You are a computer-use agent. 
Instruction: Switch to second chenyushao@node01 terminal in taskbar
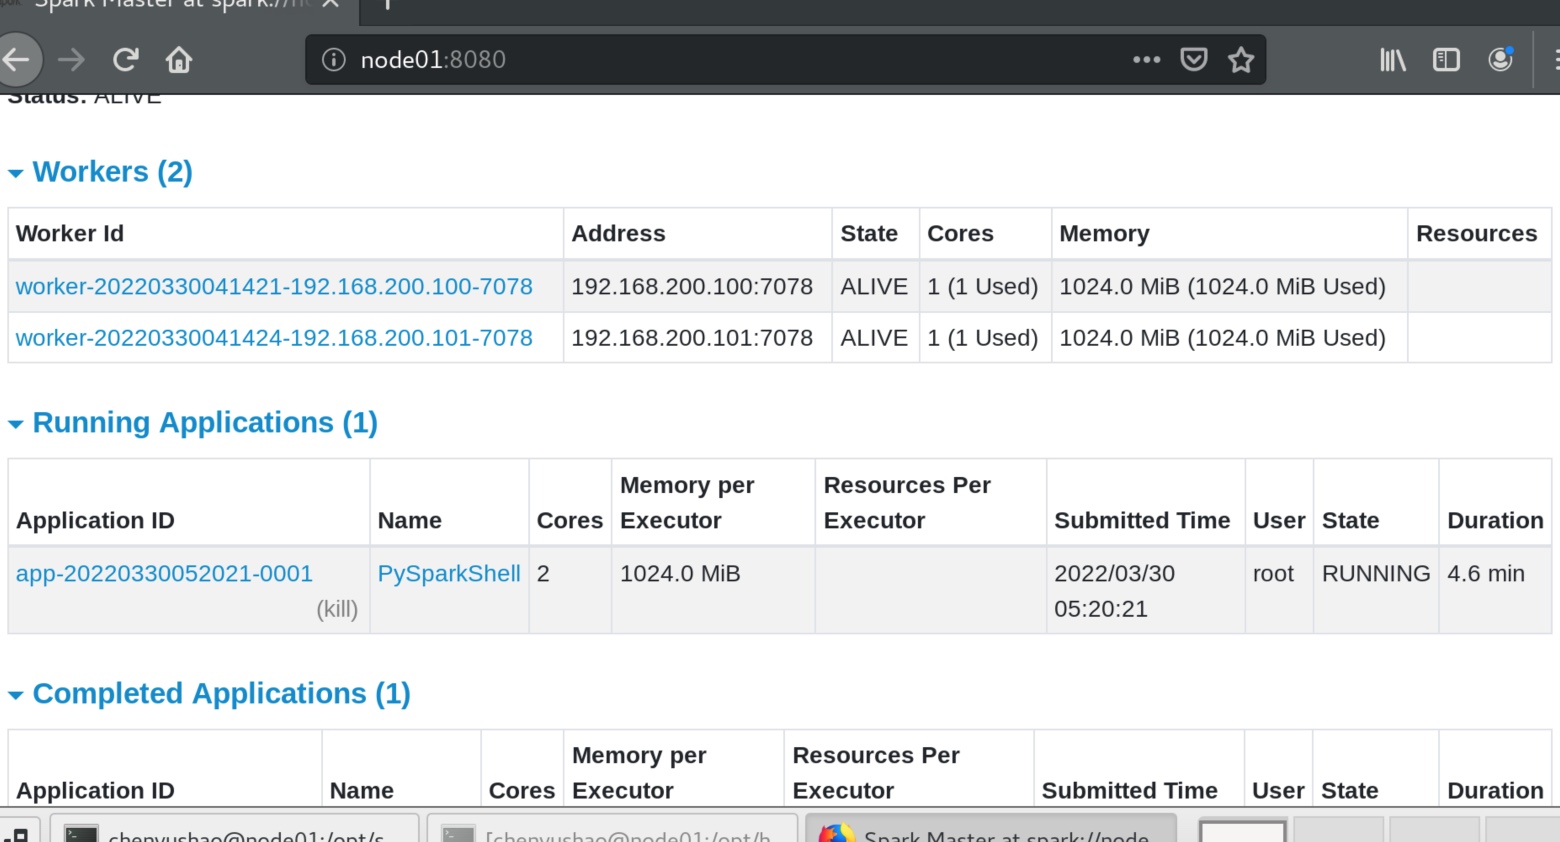tap(612, 830)
